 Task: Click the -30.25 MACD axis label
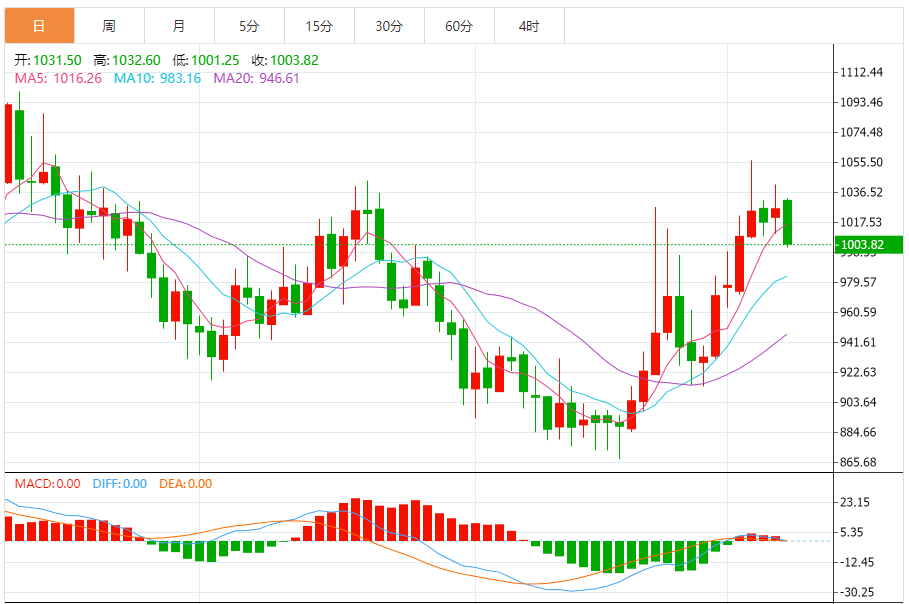click(x=857, y=592)
